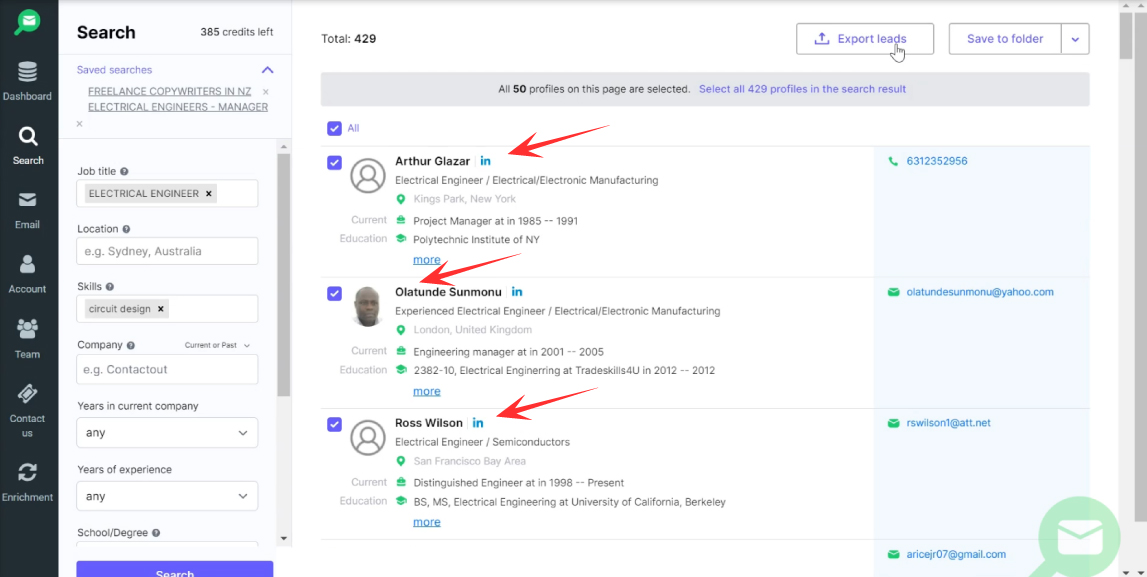Open the Search sidebar item
The width and height of the screenshot is (1147, 577).
click(28, 146)
